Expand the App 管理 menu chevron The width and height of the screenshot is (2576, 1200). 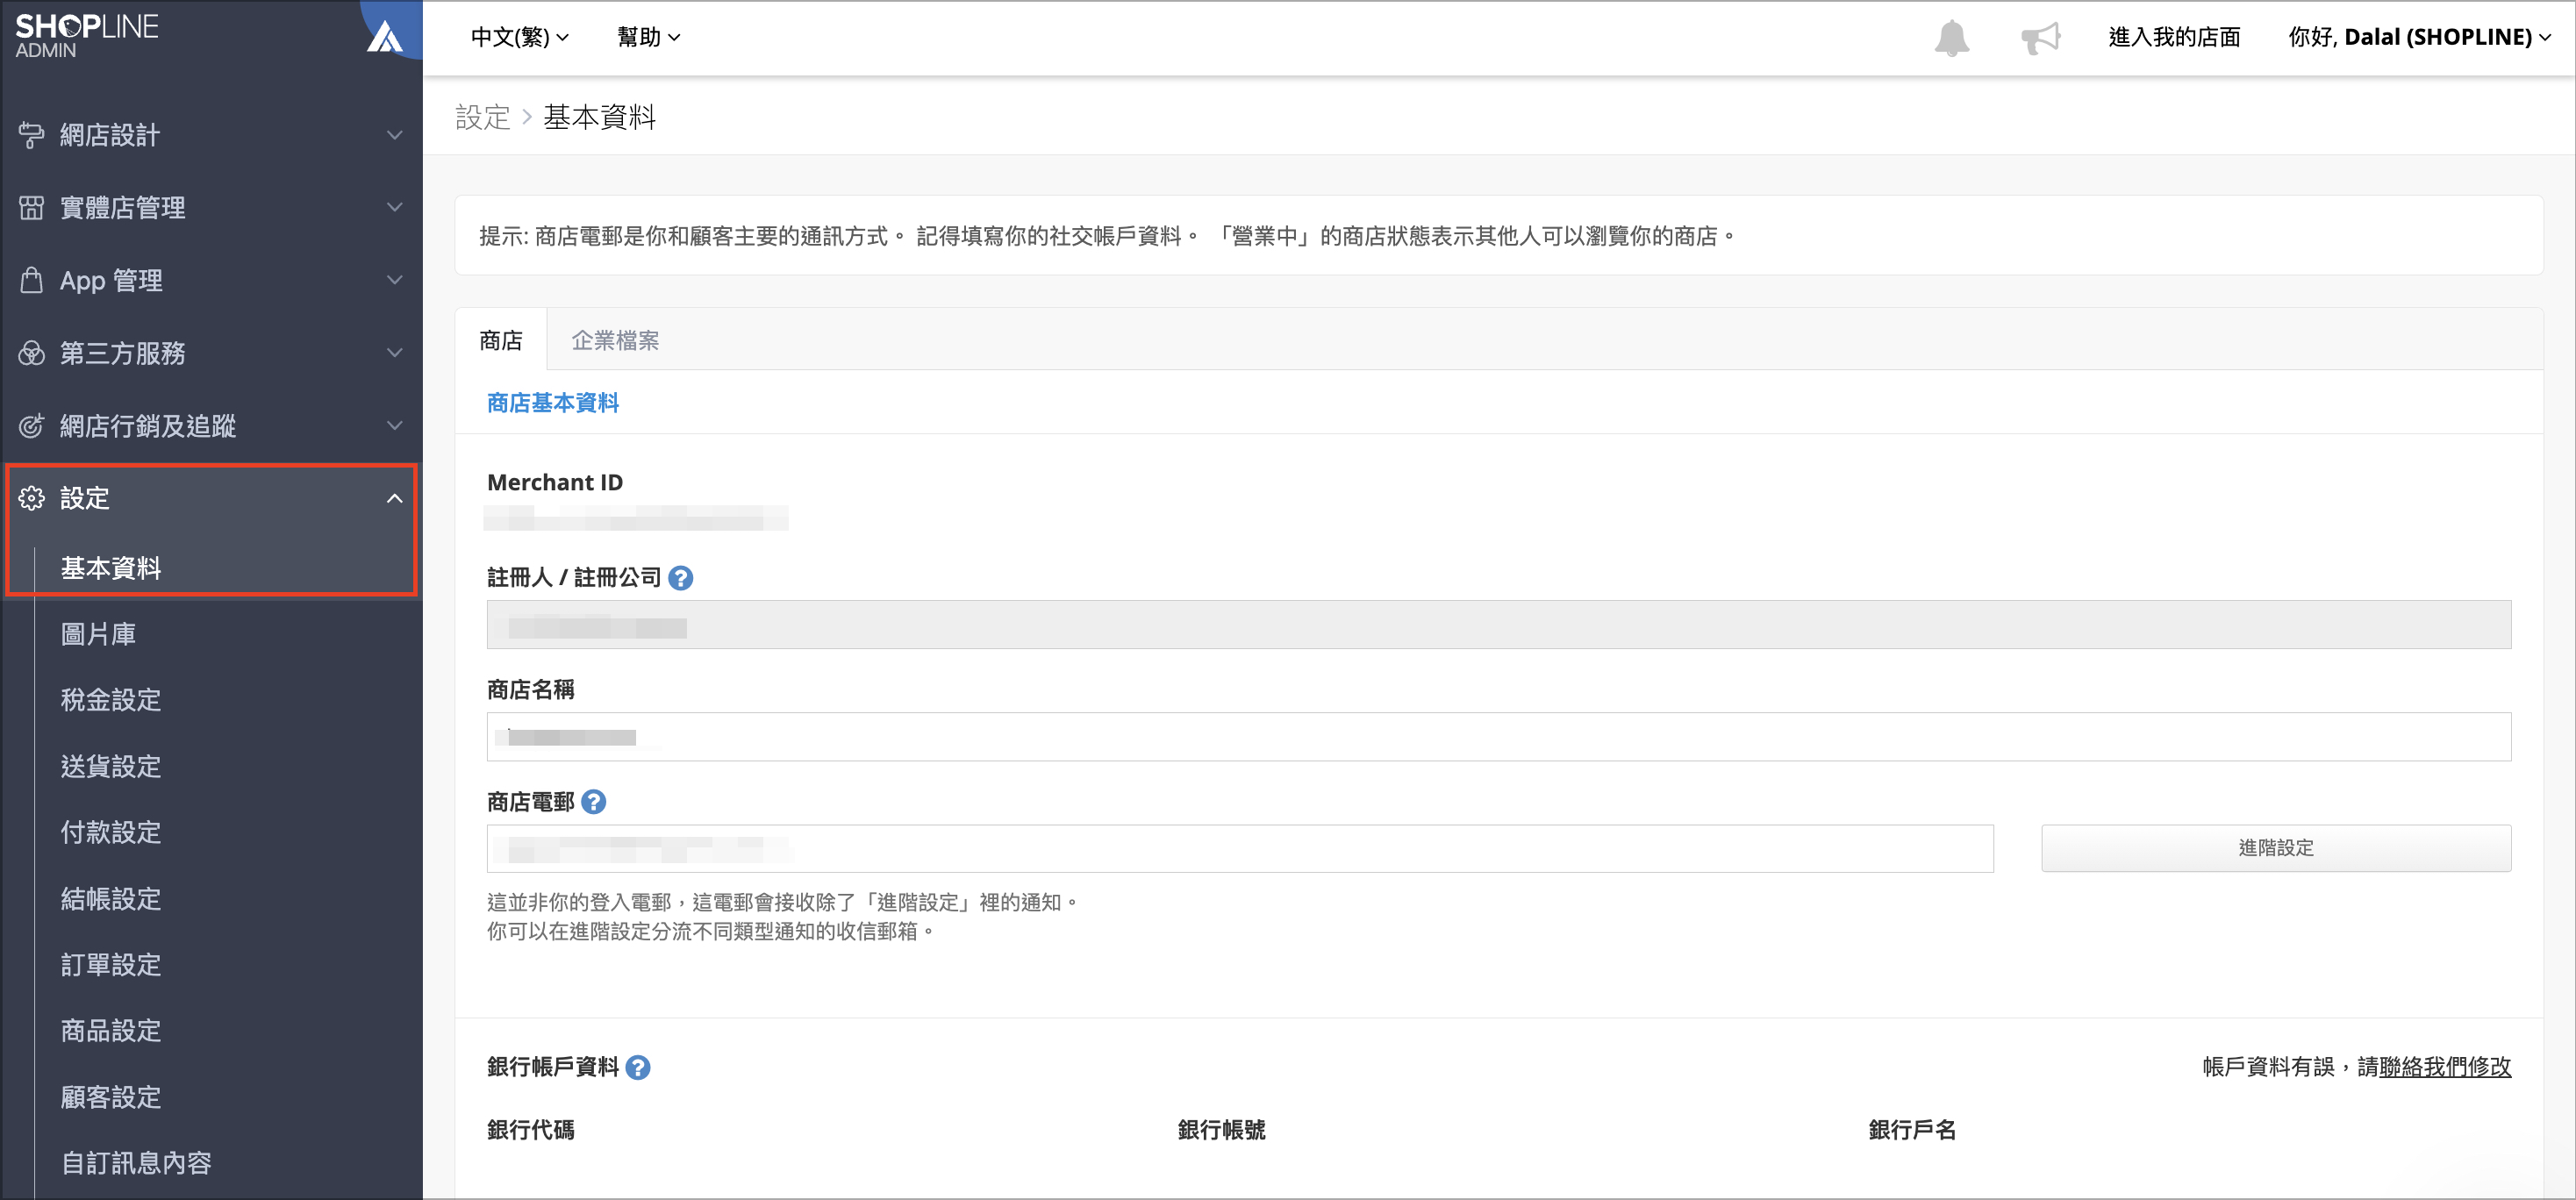pyautogui.click(x=395, y=280)
